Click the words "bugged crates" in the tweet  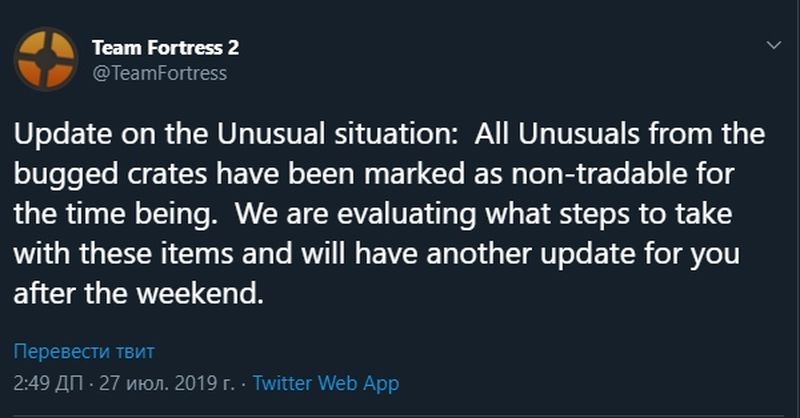coord(110,175)
